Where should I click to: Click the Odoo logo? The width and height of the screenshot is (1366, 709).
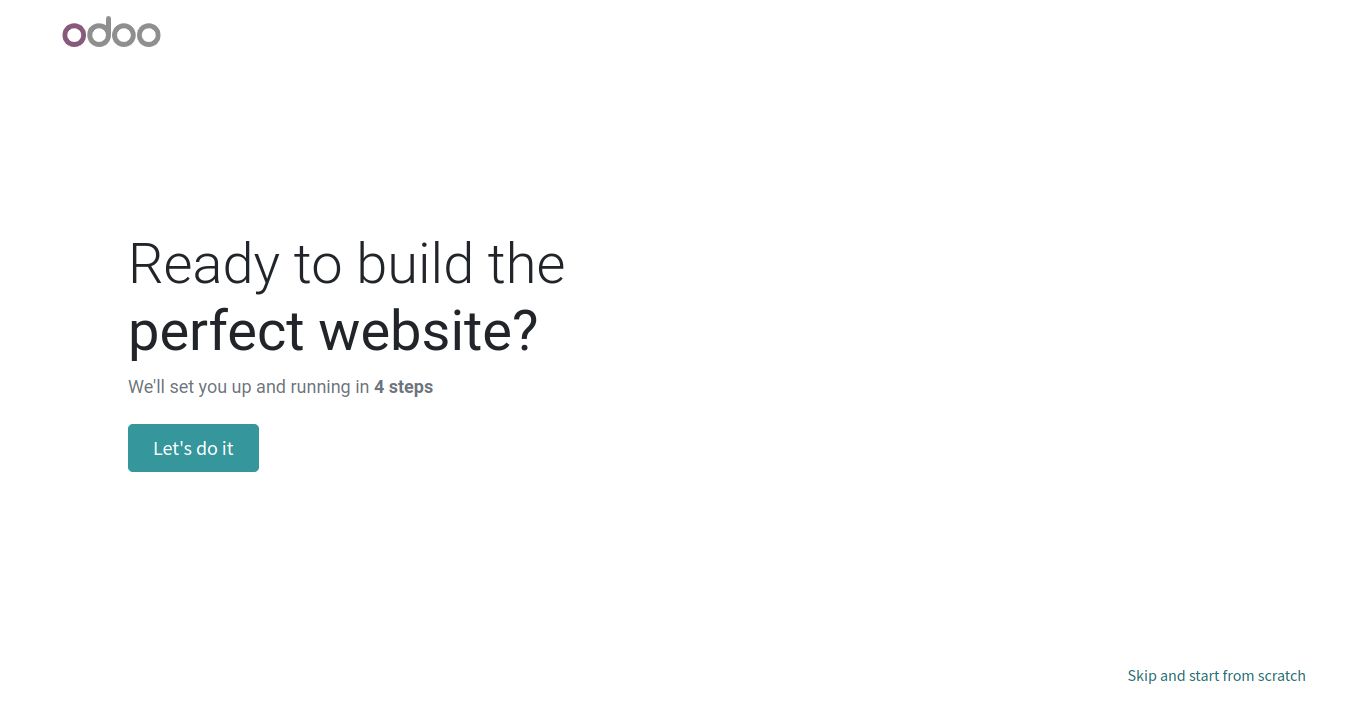click(x=111, y=32)
